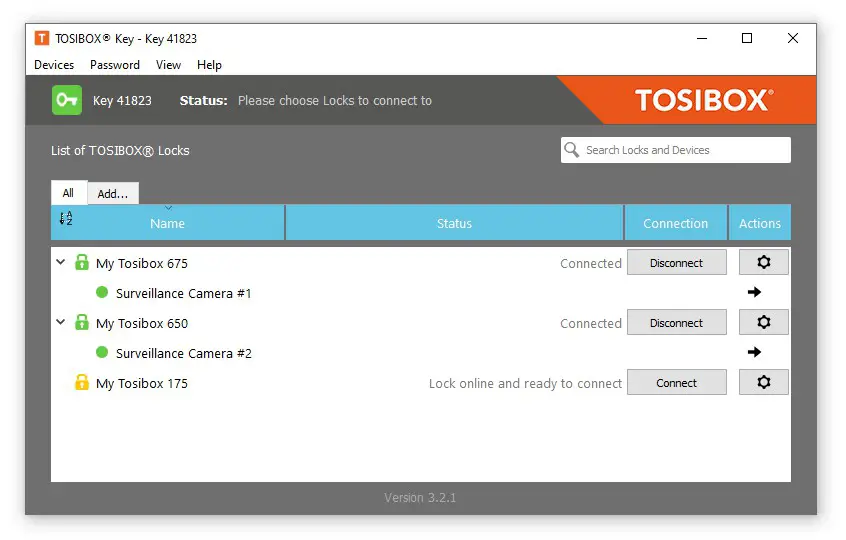Open gear settings for My Tosibox 650
The image size is (846, 540).
[x=763, y=322]
